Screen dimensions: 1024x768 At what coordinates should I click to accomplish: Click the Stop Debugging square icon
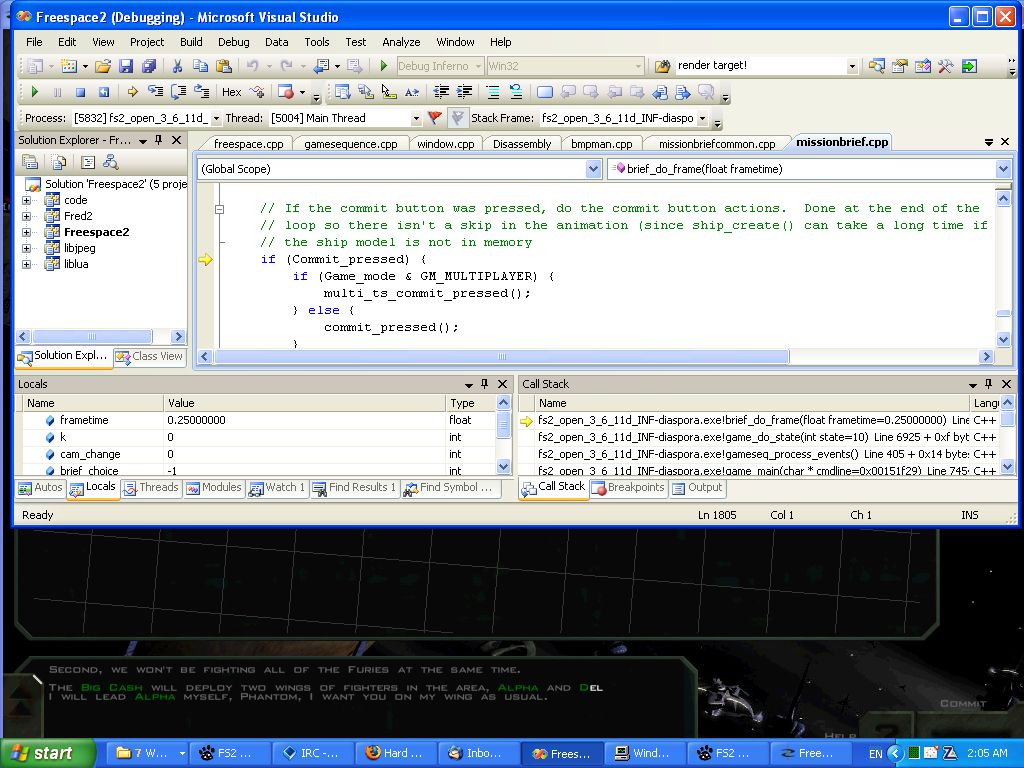80,92
